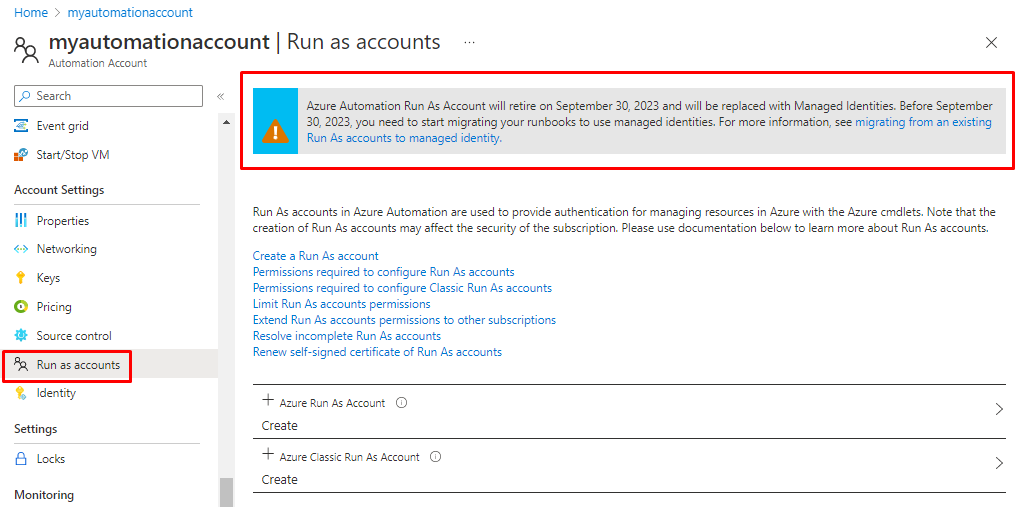Click the Networking icon in sidebar

click(x=21, y=249)
